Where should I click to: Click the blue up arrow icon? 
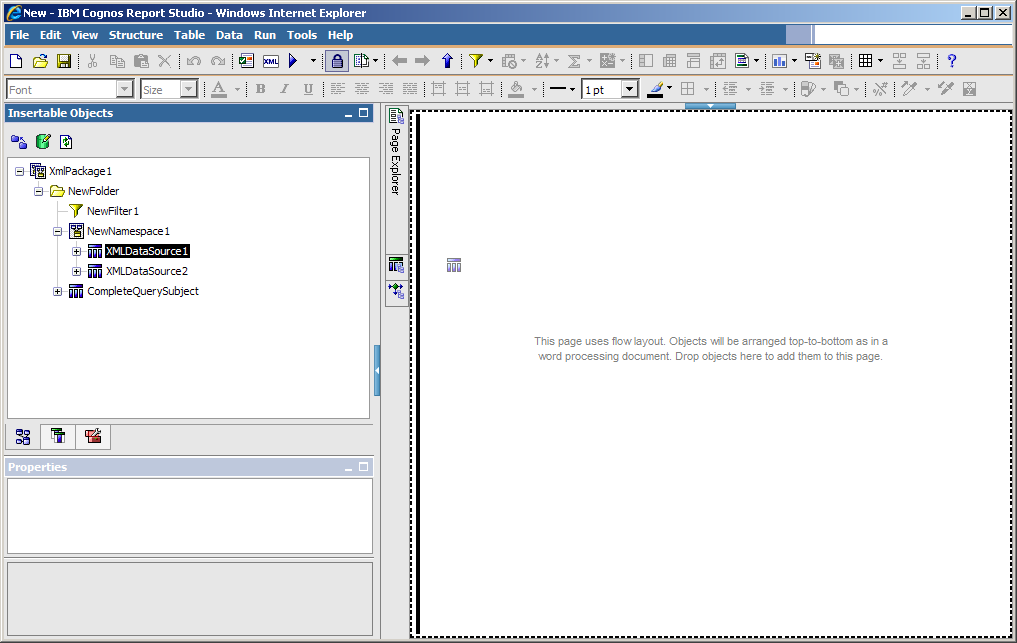pyautogui.click(x=447, y=61)
